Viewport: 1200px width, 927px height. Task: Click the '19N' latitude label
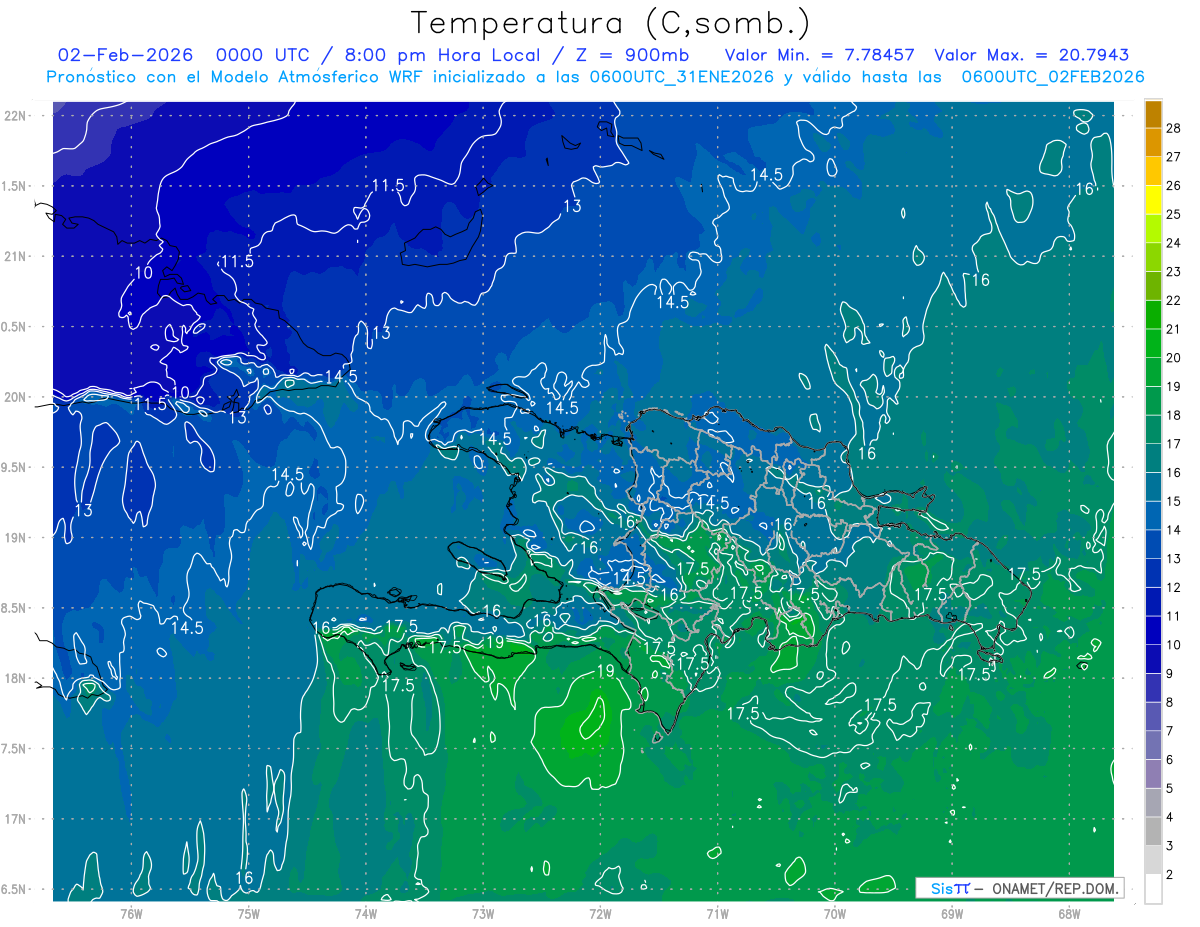pos(14,538)
